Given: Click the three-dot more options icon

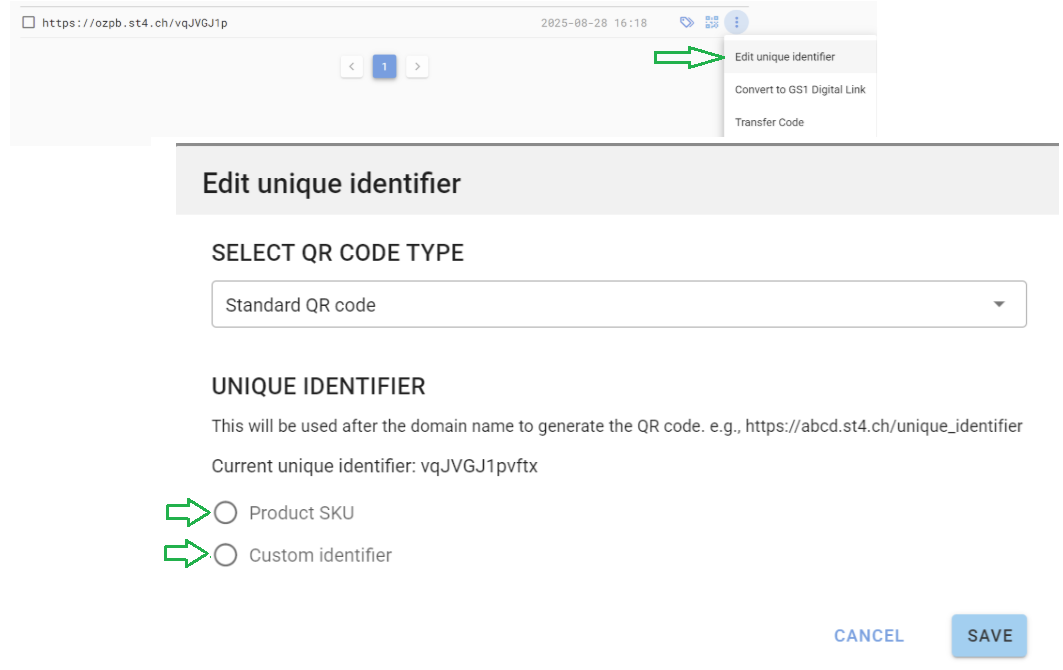Looking at the screenshot, I should [736, 22].
